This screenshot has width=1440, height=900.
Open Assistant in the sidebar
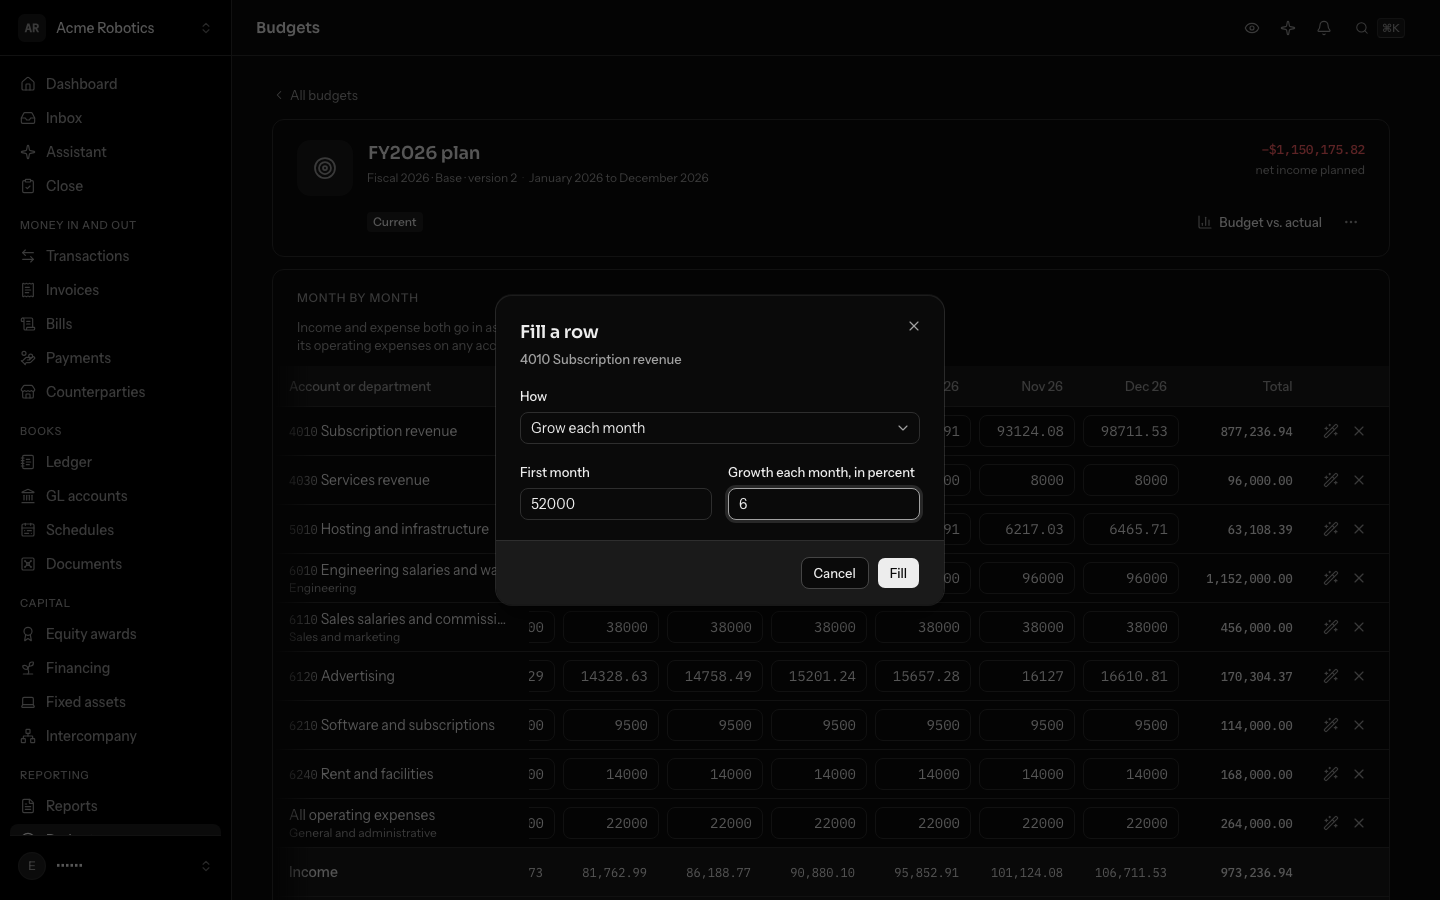116,152
